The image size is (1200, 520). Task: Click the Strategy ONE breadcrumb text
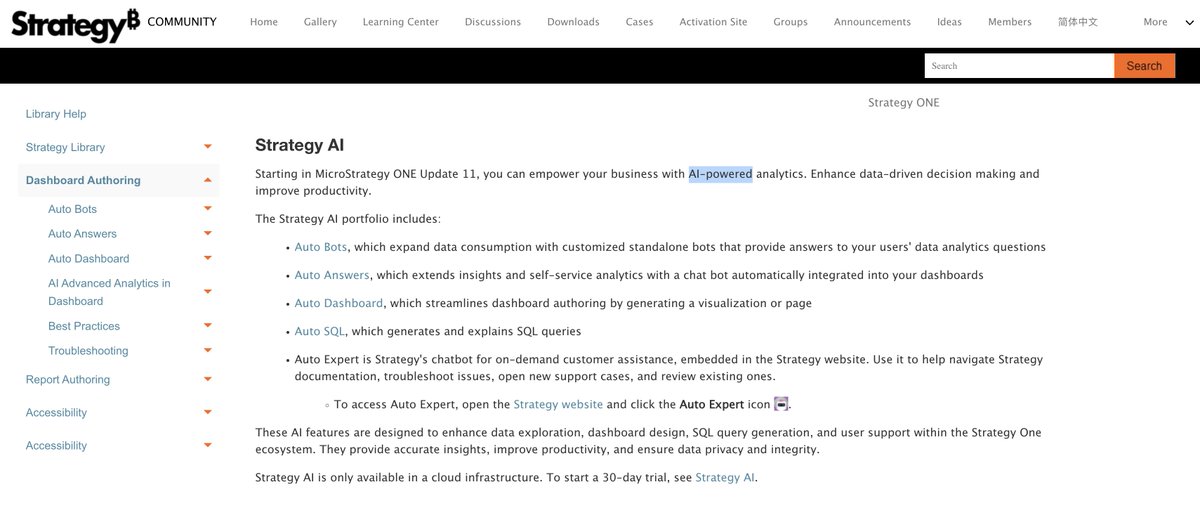[x=904, y=102]
